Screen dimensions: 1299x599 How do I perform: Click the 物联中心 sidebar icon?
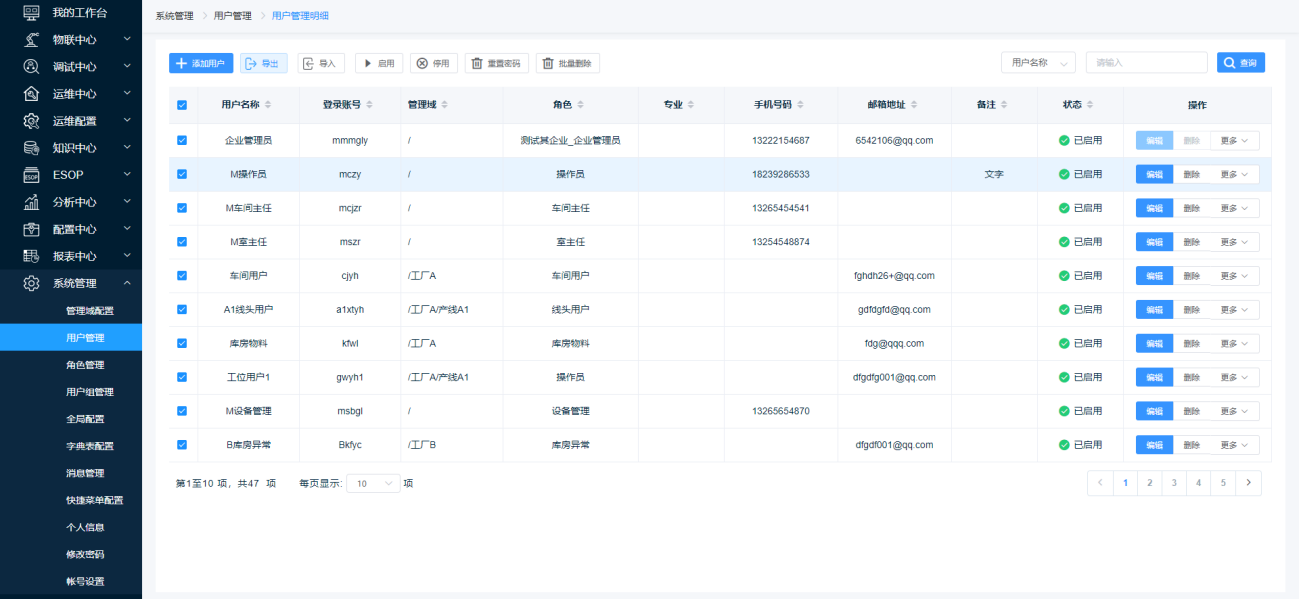pos(31,40)
